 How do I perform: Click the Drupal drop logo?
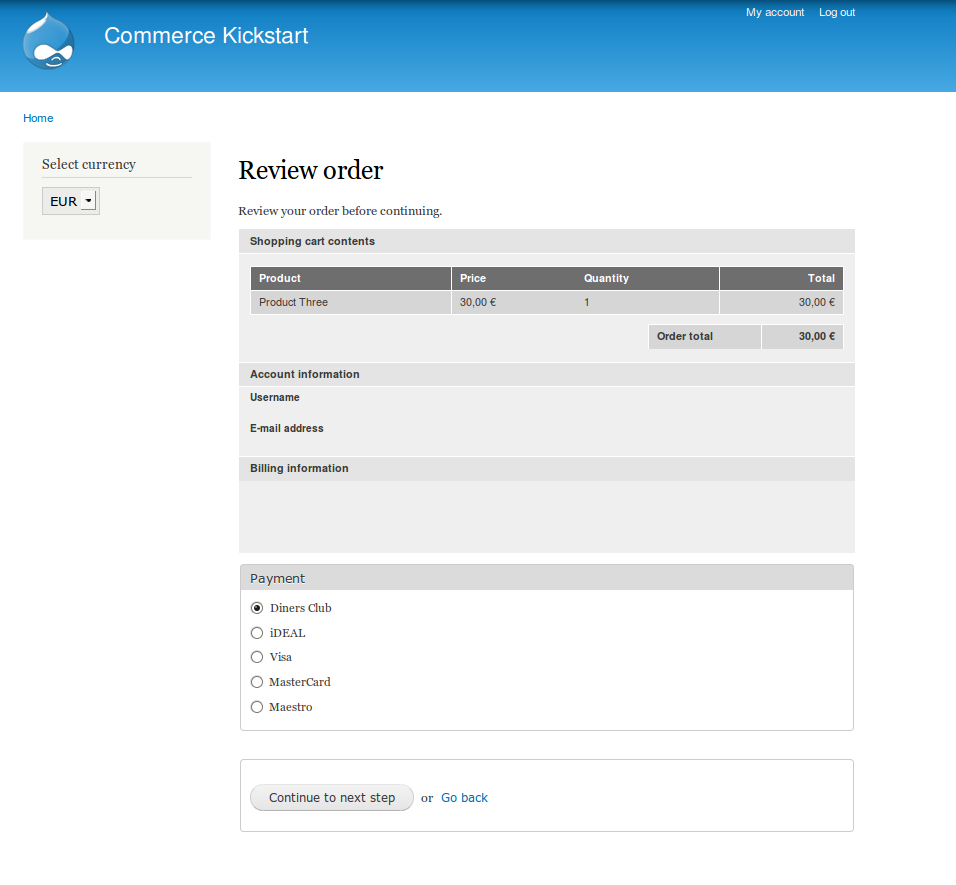(x=49, y=40)
